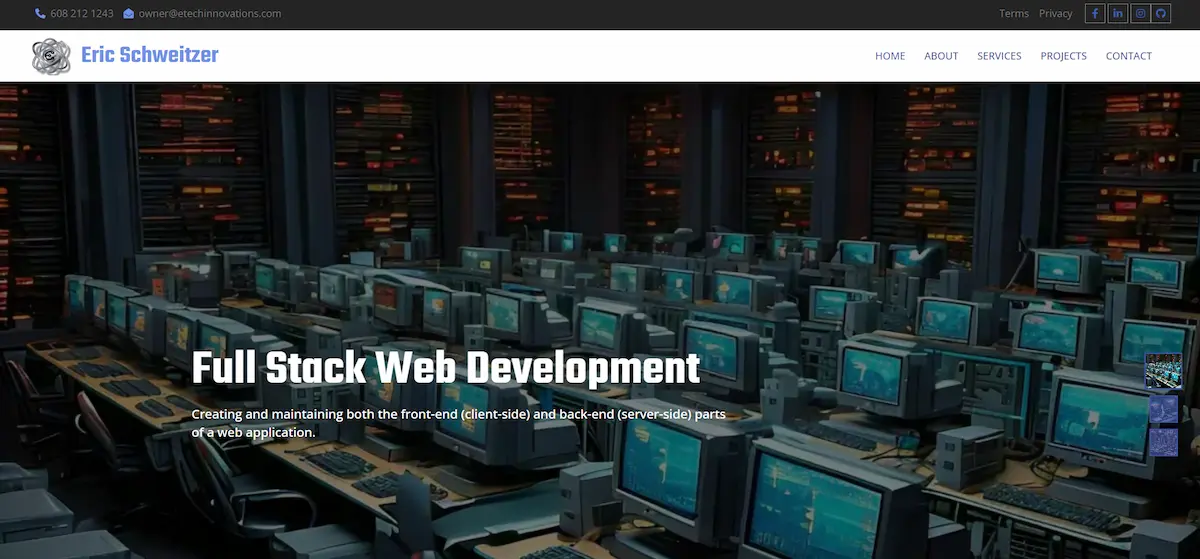Viewport: 1200px width, 559px height.
Task: Select PROJECTS from the navigation bar
Action: pyautogui.click(x=1063, y=56)
